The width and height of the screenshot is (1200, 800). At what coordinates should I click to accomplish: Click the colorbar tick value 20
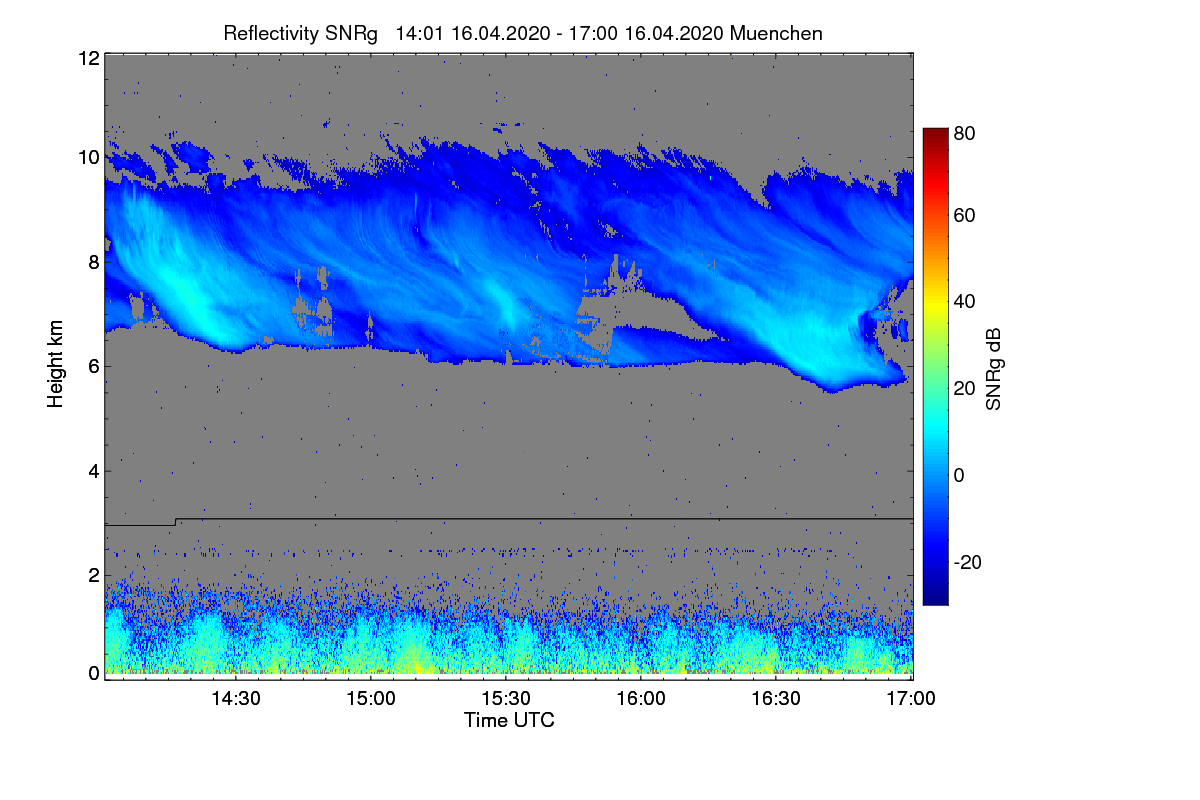966,389
